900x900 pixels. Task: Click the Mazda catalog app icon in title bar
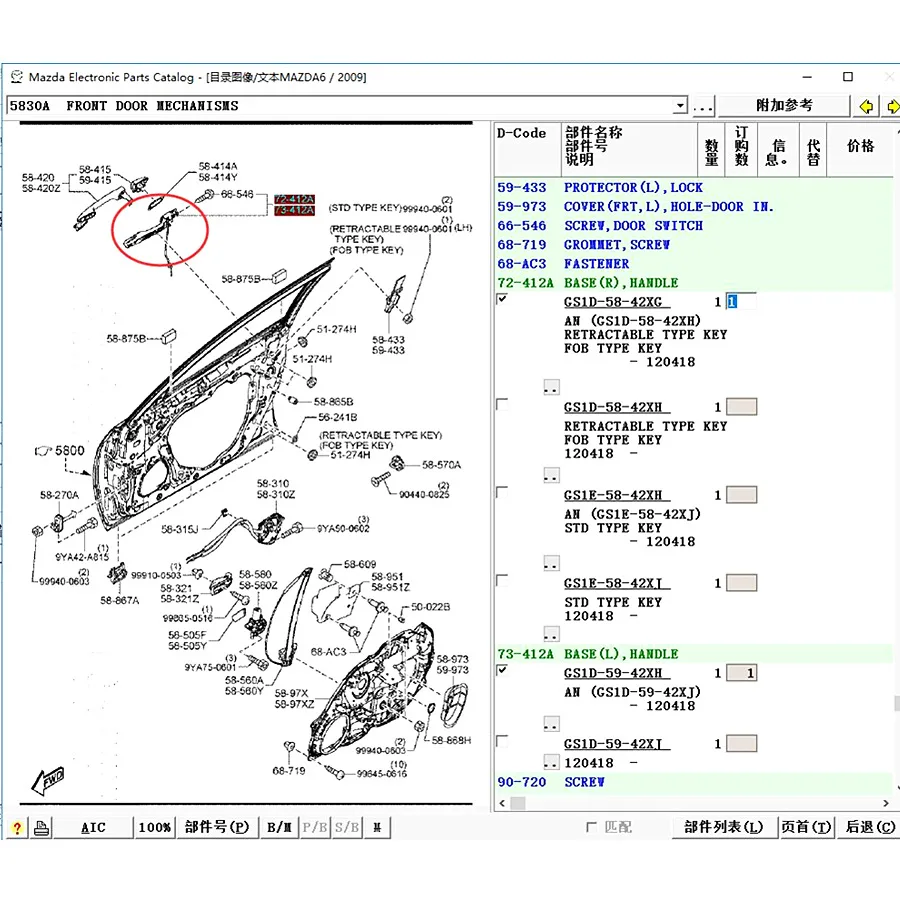pos(17,76)
